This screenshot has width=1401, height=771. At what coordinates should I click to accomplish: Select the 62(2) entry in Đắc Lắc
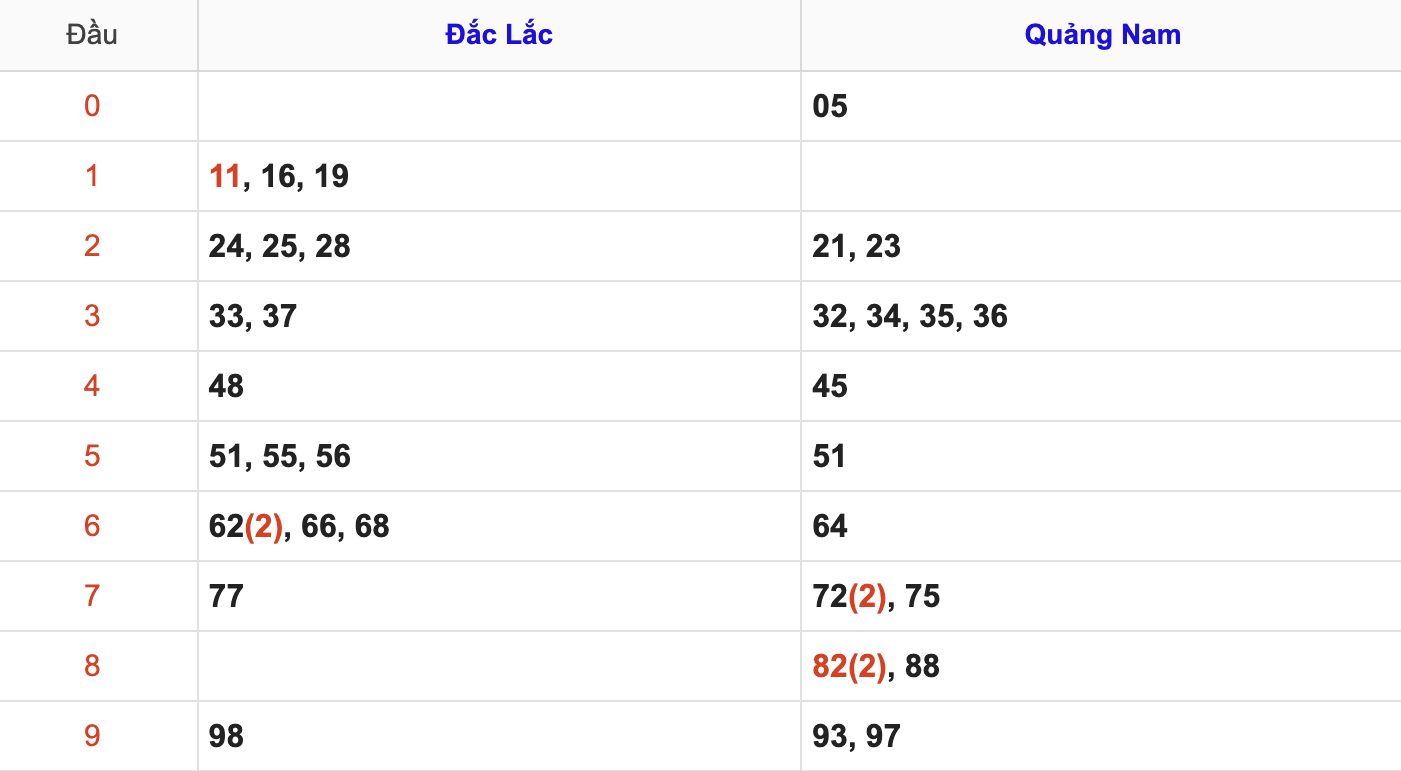point(246,527)
